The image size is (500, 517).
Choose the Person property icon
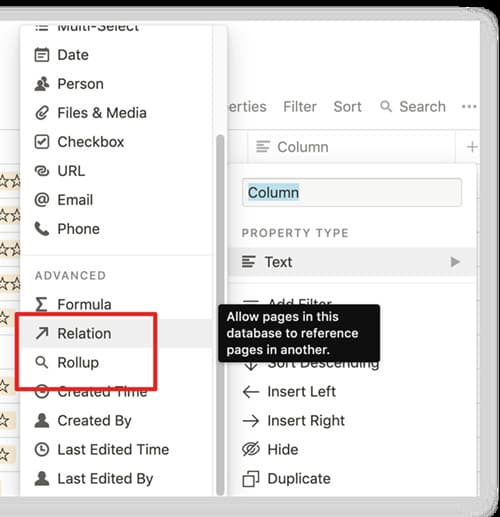42,84
